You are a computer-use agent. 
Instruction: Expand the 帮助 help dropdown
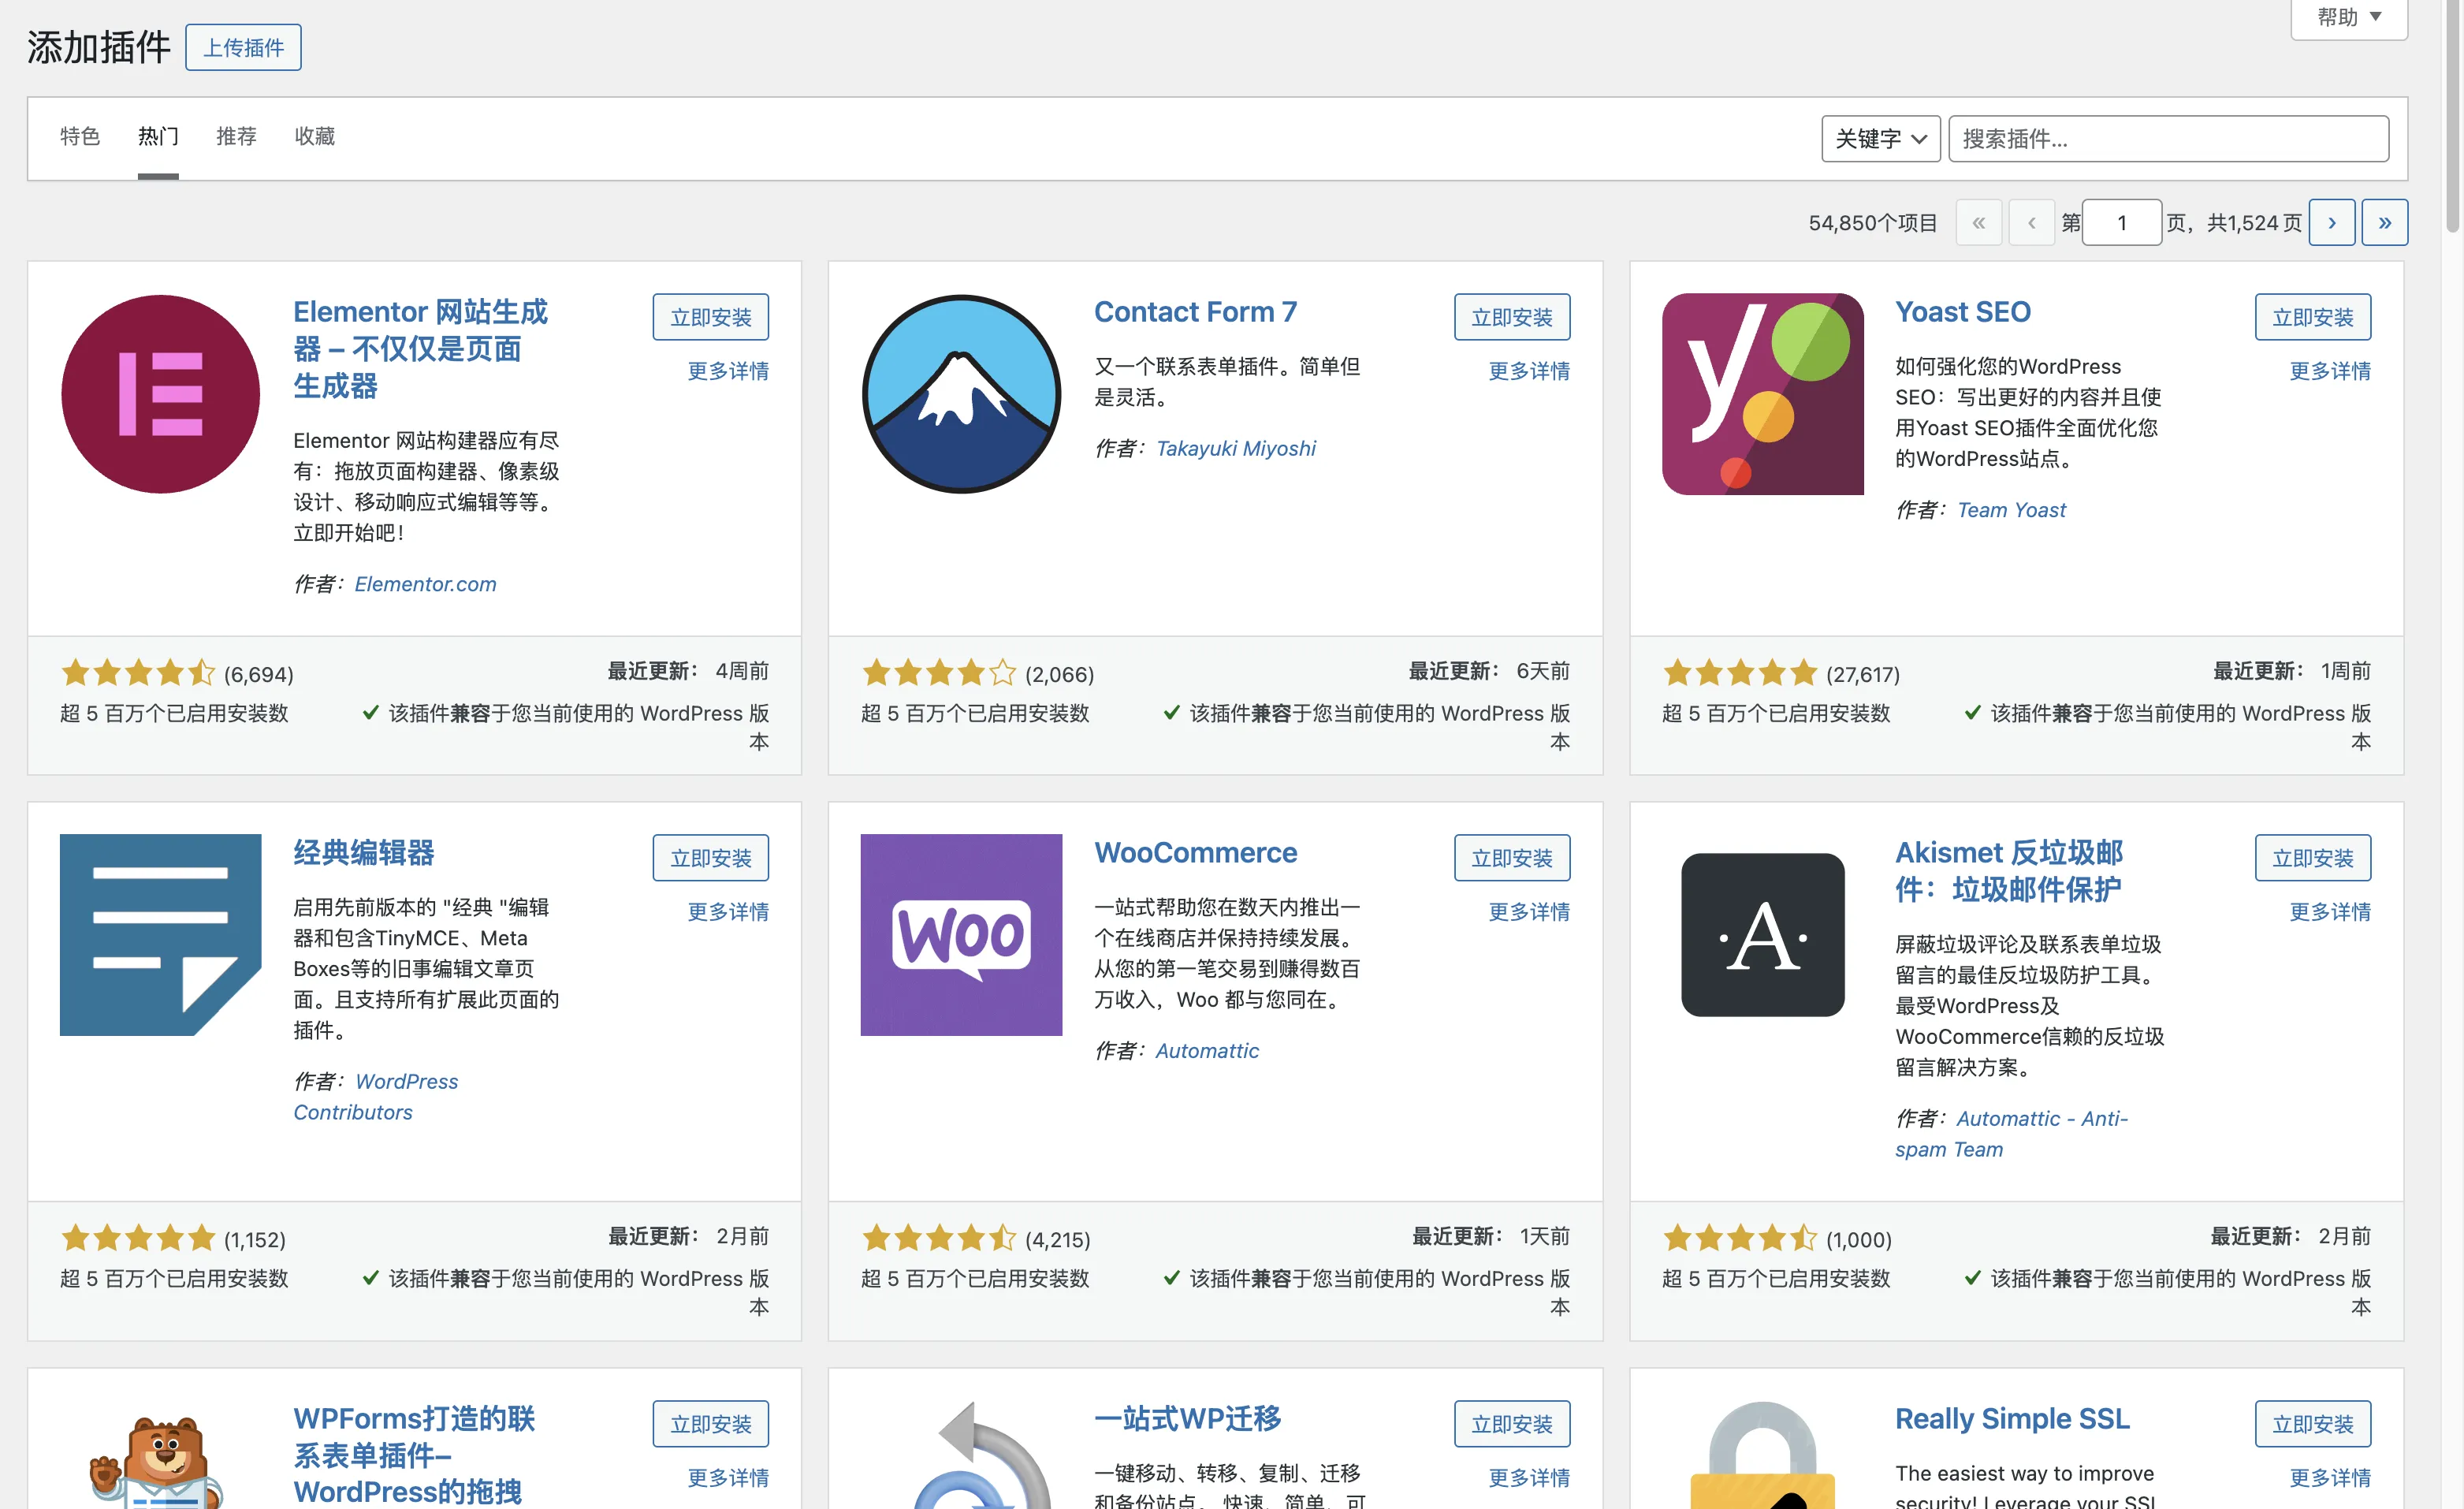point(2348,17)
